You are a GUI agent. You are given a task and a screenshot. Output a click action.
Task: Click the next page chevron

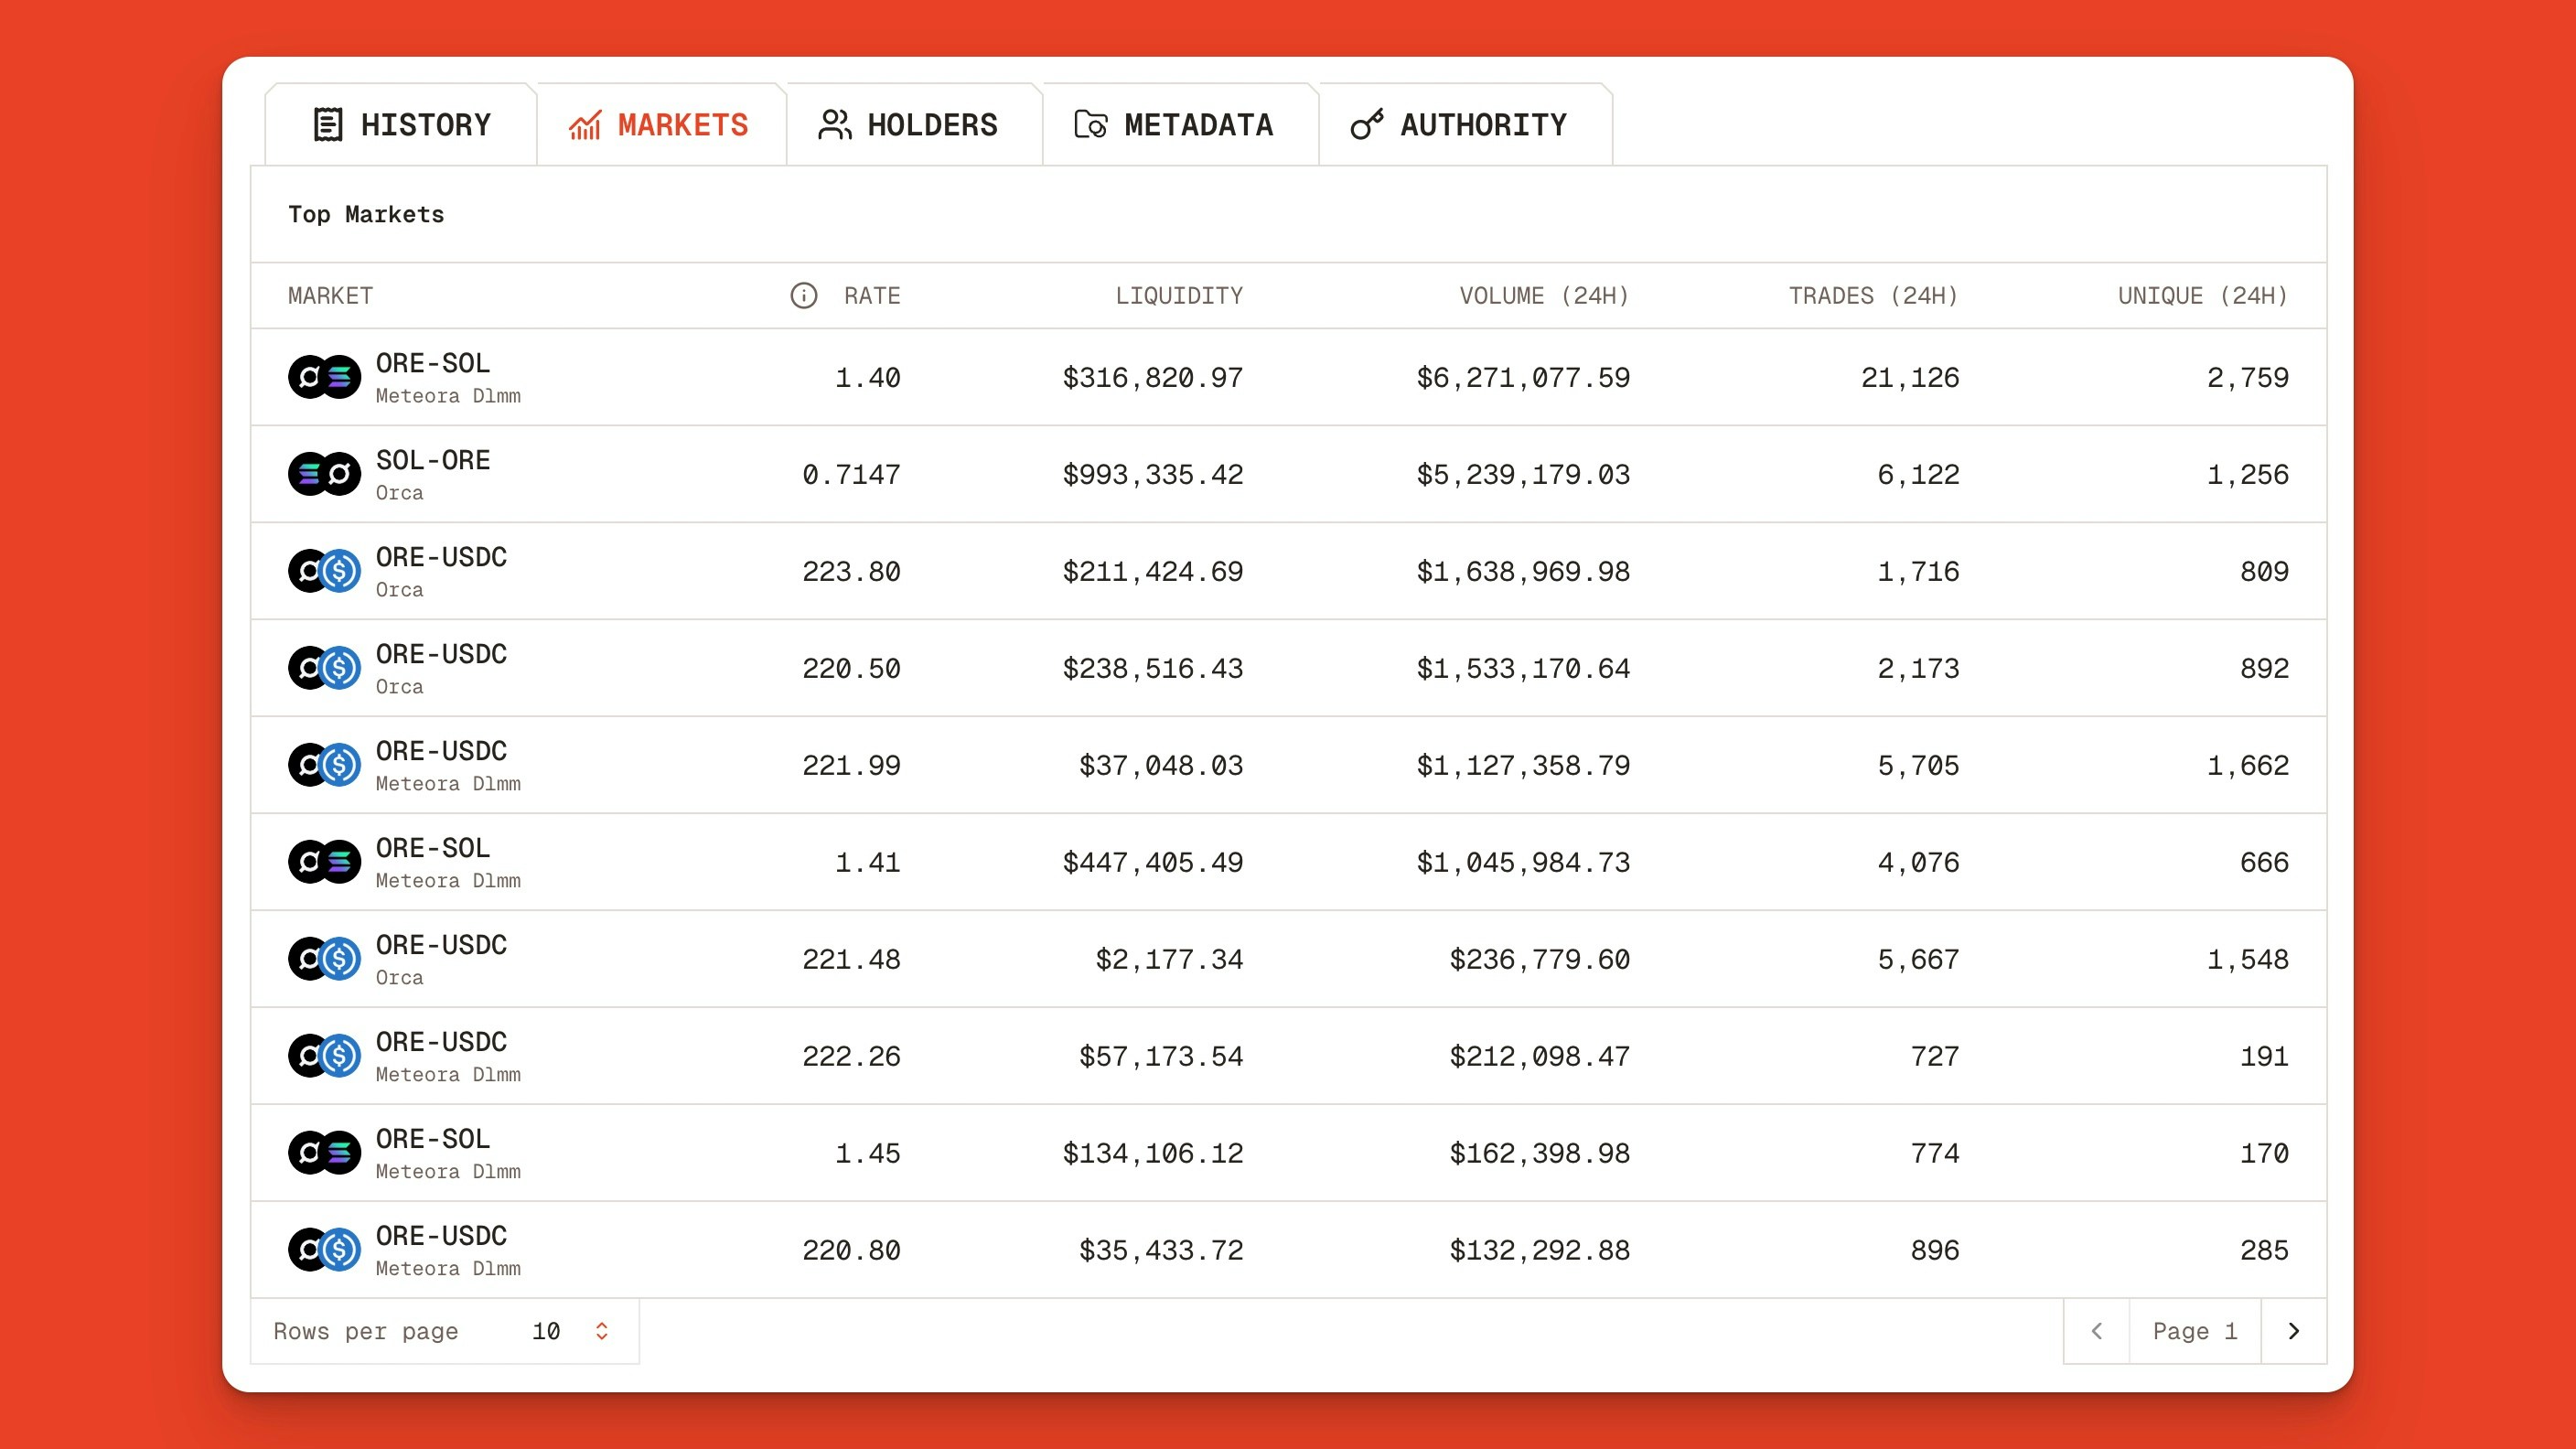(2292, 1331)
